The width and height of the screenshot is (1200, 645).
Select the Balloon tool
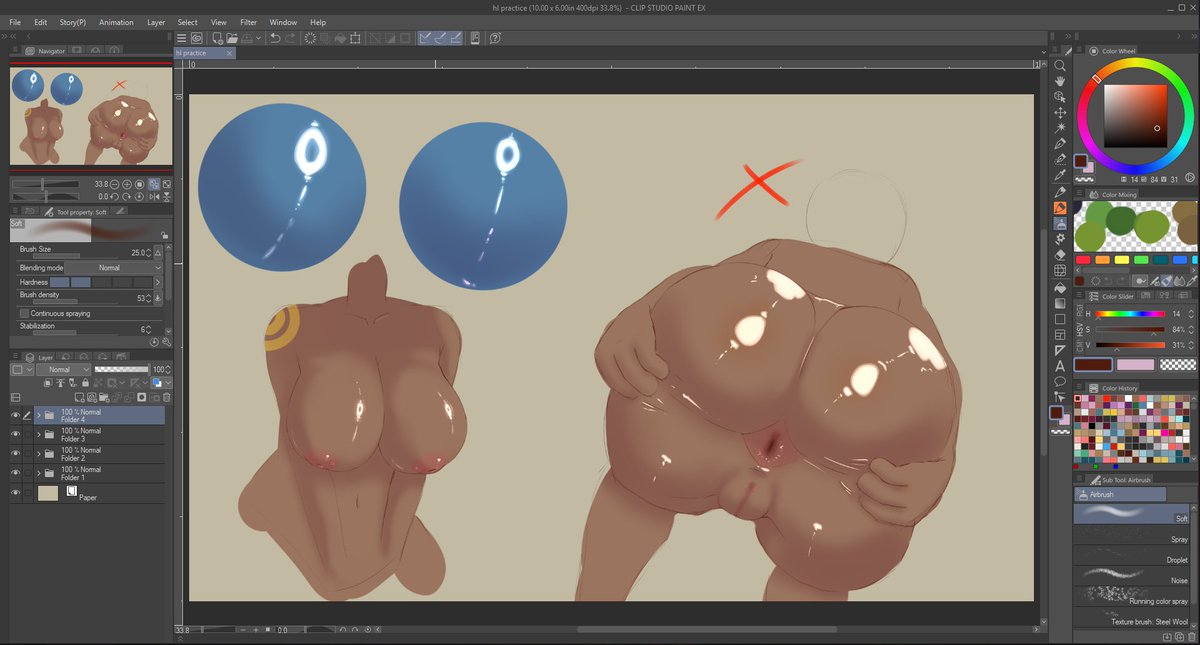(1060, 381)
